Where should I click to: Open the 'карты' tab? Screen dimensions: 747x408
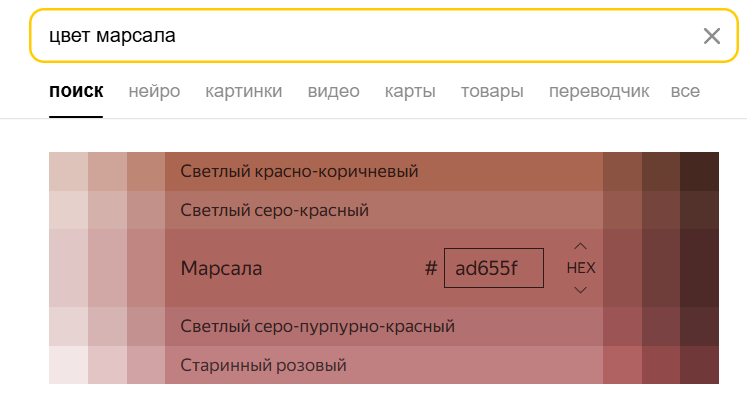point(410,92)
